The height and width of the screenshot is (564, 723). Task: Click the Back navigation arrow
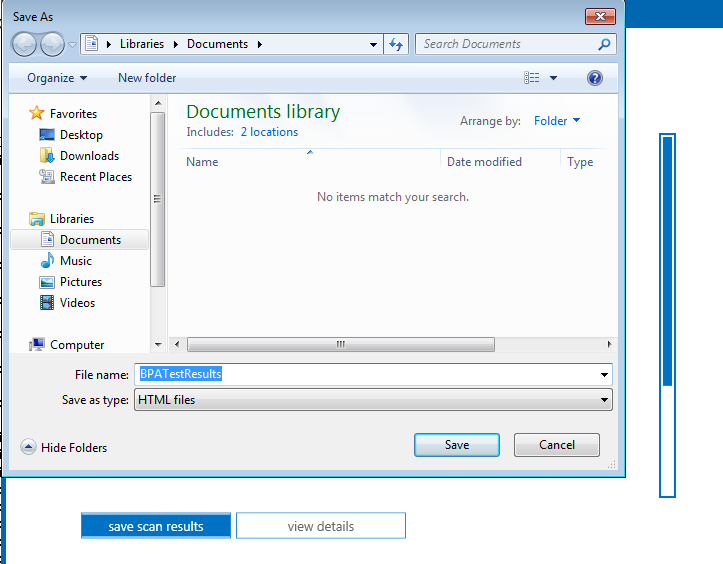[24, 44]
